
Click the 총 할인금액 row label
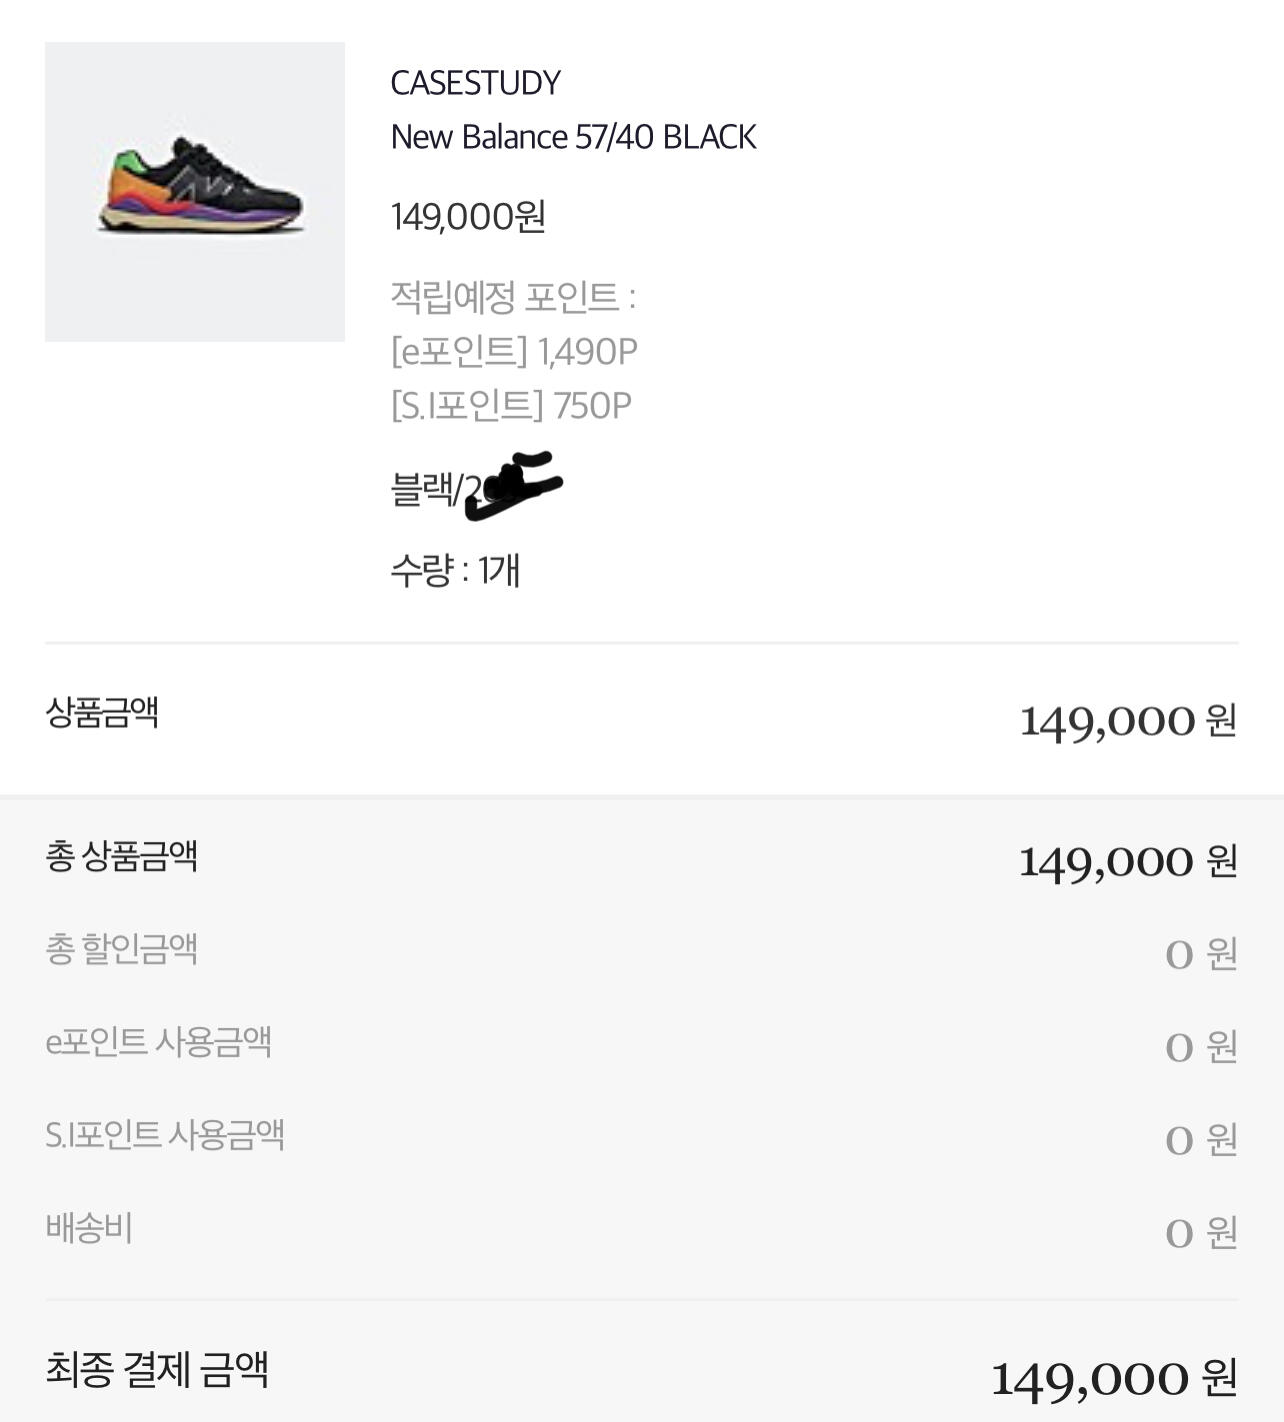tap(121, 948)
